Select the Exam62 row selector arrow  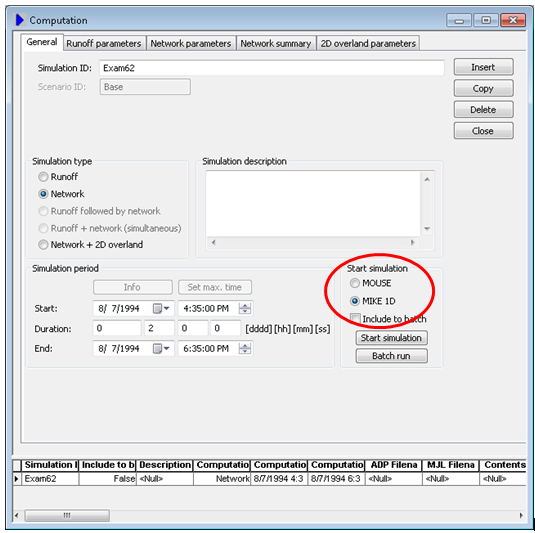17,479
